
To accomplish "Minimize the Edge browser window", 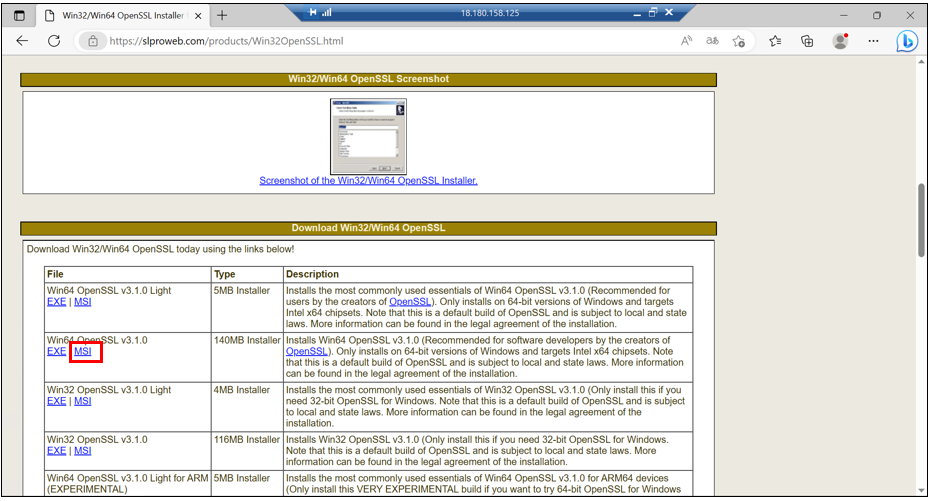I will [x=844, y=15].
